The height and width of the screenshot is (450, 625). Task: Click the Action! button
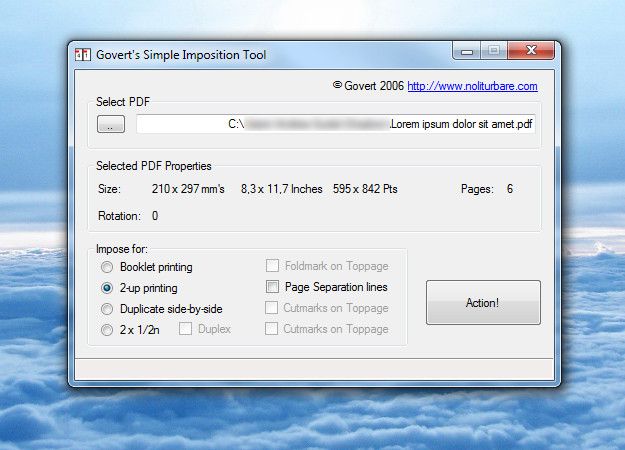click(483, 303)
